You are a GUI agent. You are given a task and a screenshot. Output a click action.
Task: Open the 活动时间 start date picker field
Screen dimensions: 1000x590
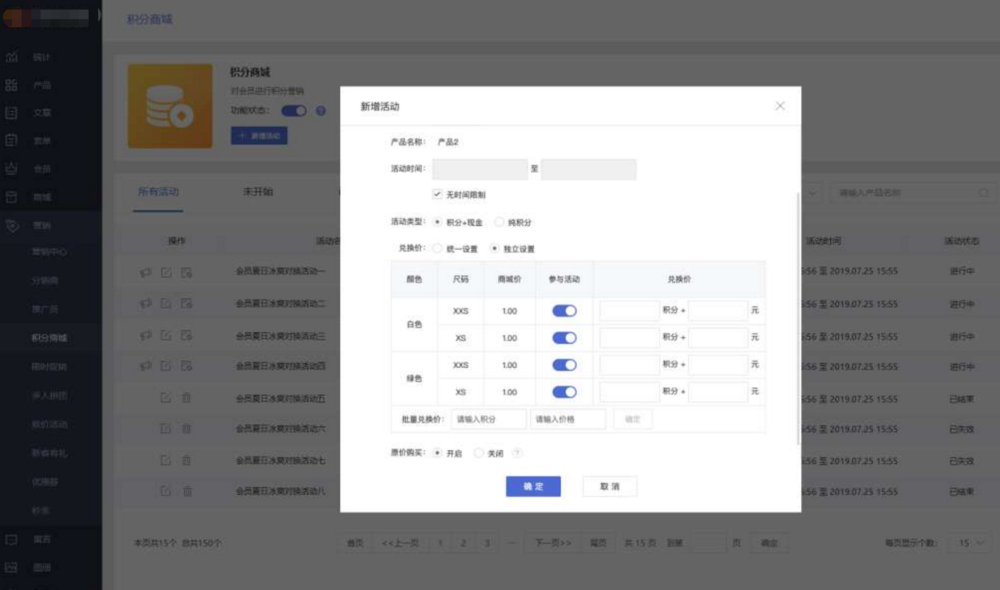tap(479, 169)
